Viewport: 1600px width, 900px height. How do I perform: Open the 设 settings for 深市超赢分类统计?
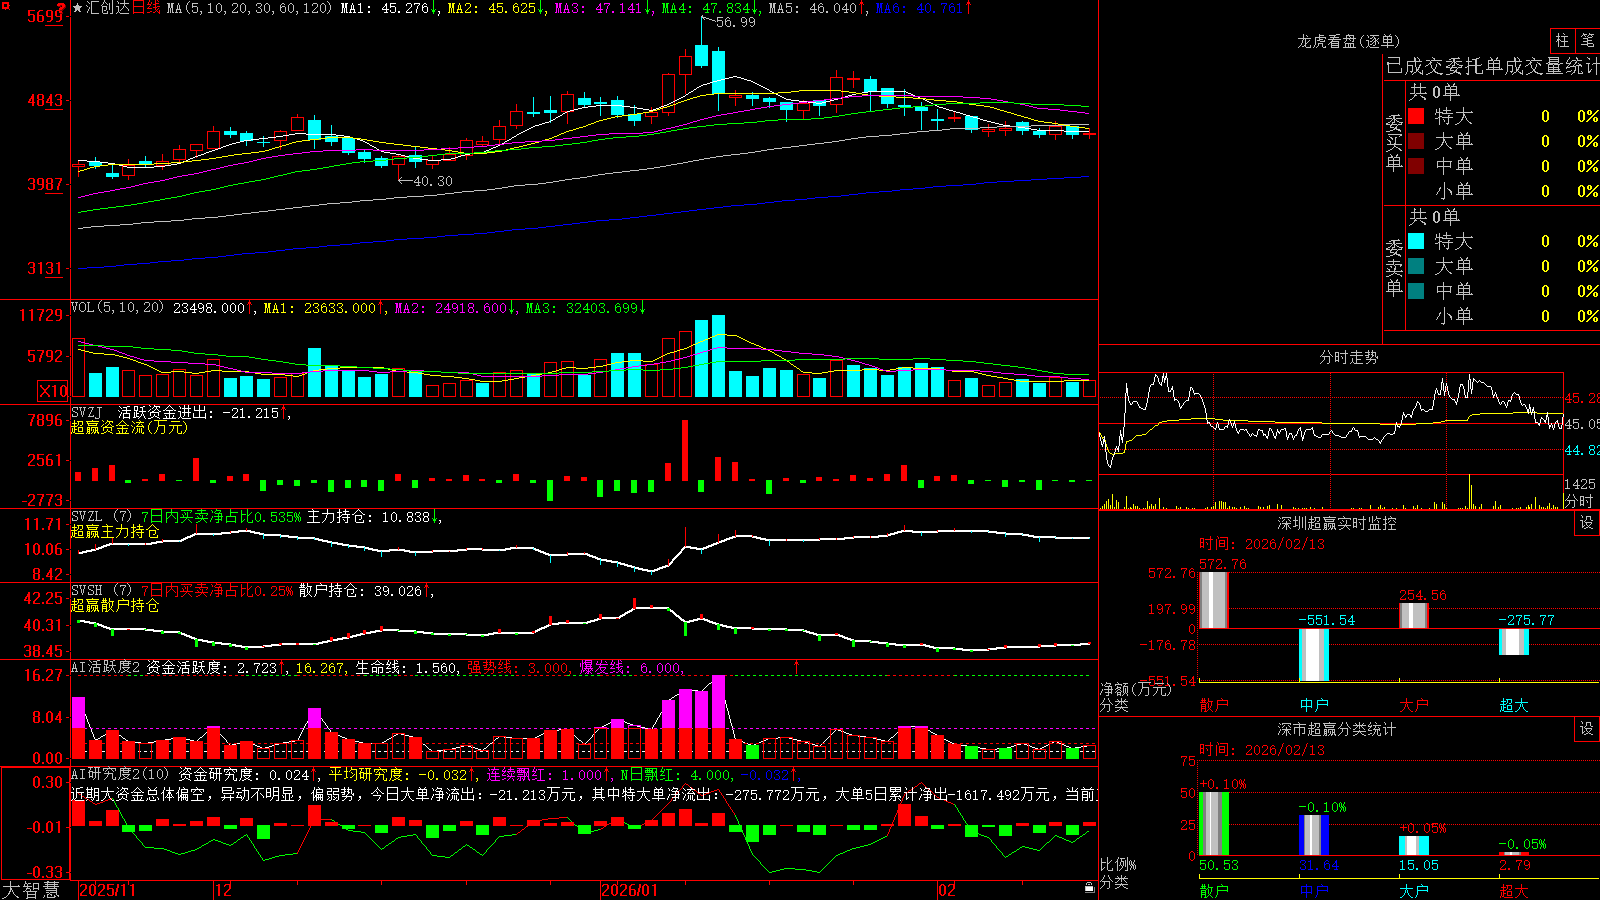click(1587, 729)
